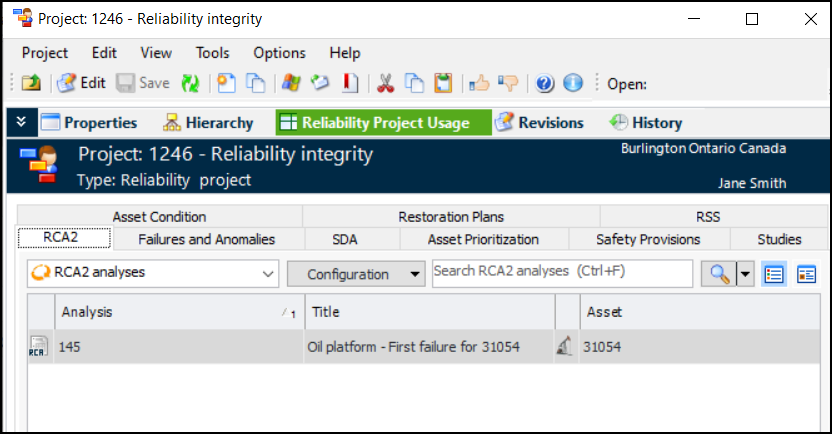The image size is (832, 434).
Task: Sort by the Analysis column header
Action: 166,312
